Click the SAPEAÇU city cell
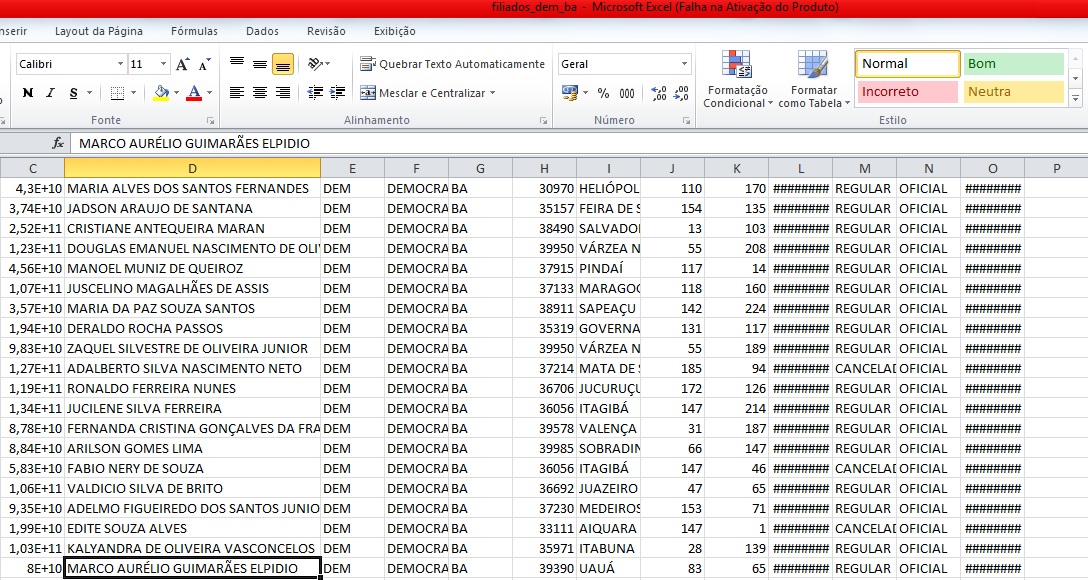The height and width of the screenshot is (580, 1088). [x=608, y=309]
